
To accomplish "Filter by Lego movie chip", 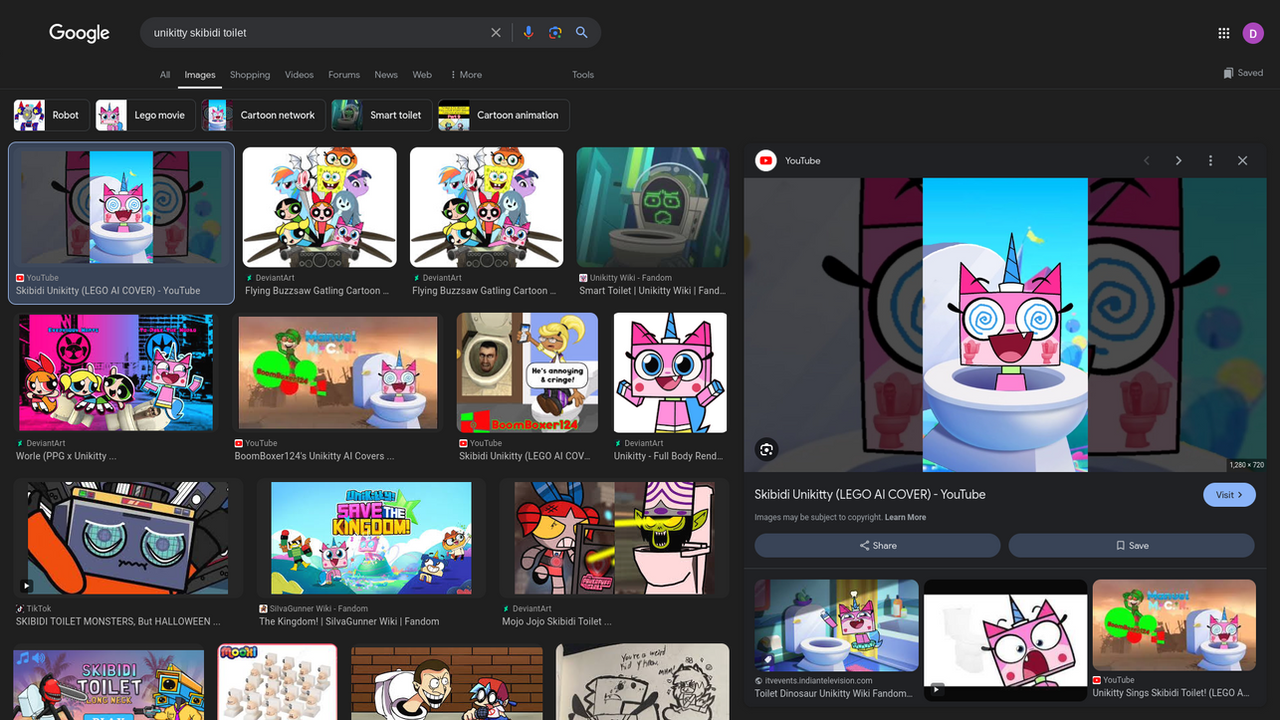I will point(144,115).
